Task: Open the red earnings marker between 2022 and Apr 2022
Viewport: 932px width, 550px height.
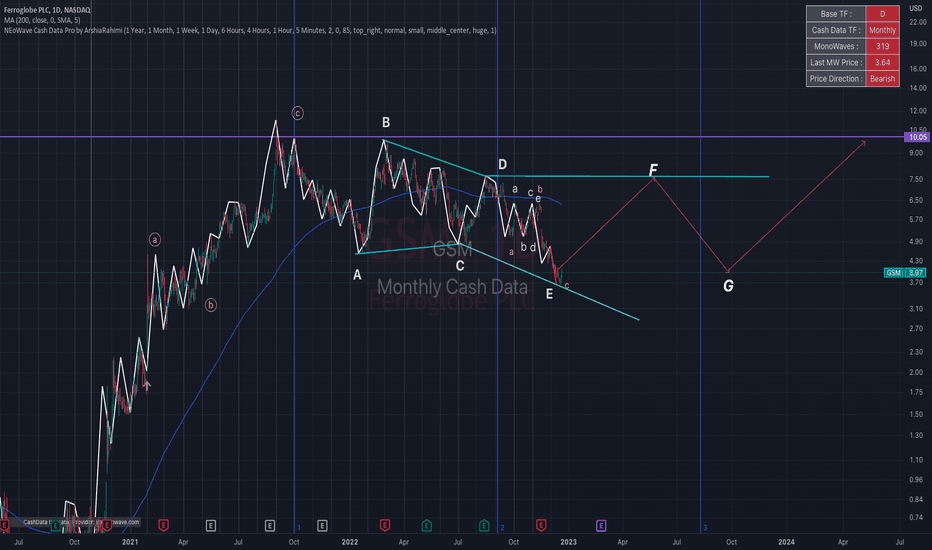Action: (385, 526)
